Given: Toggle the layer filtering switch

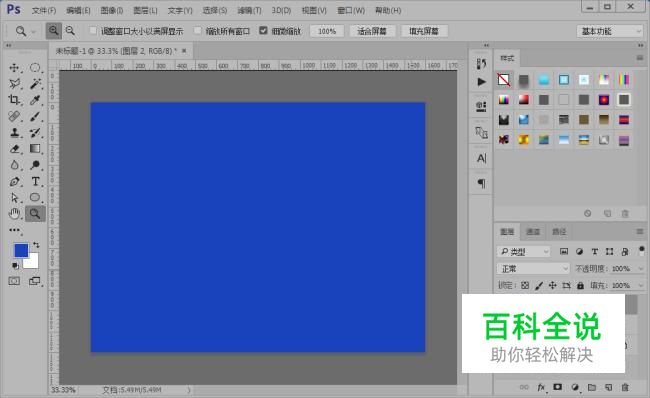Looking at the screenshot, I should (641, 250).
